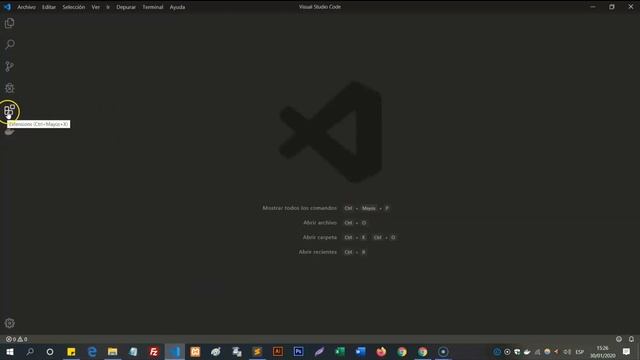
Task: Click the ESP language indicator in the tray
Action: click(580, 352)
